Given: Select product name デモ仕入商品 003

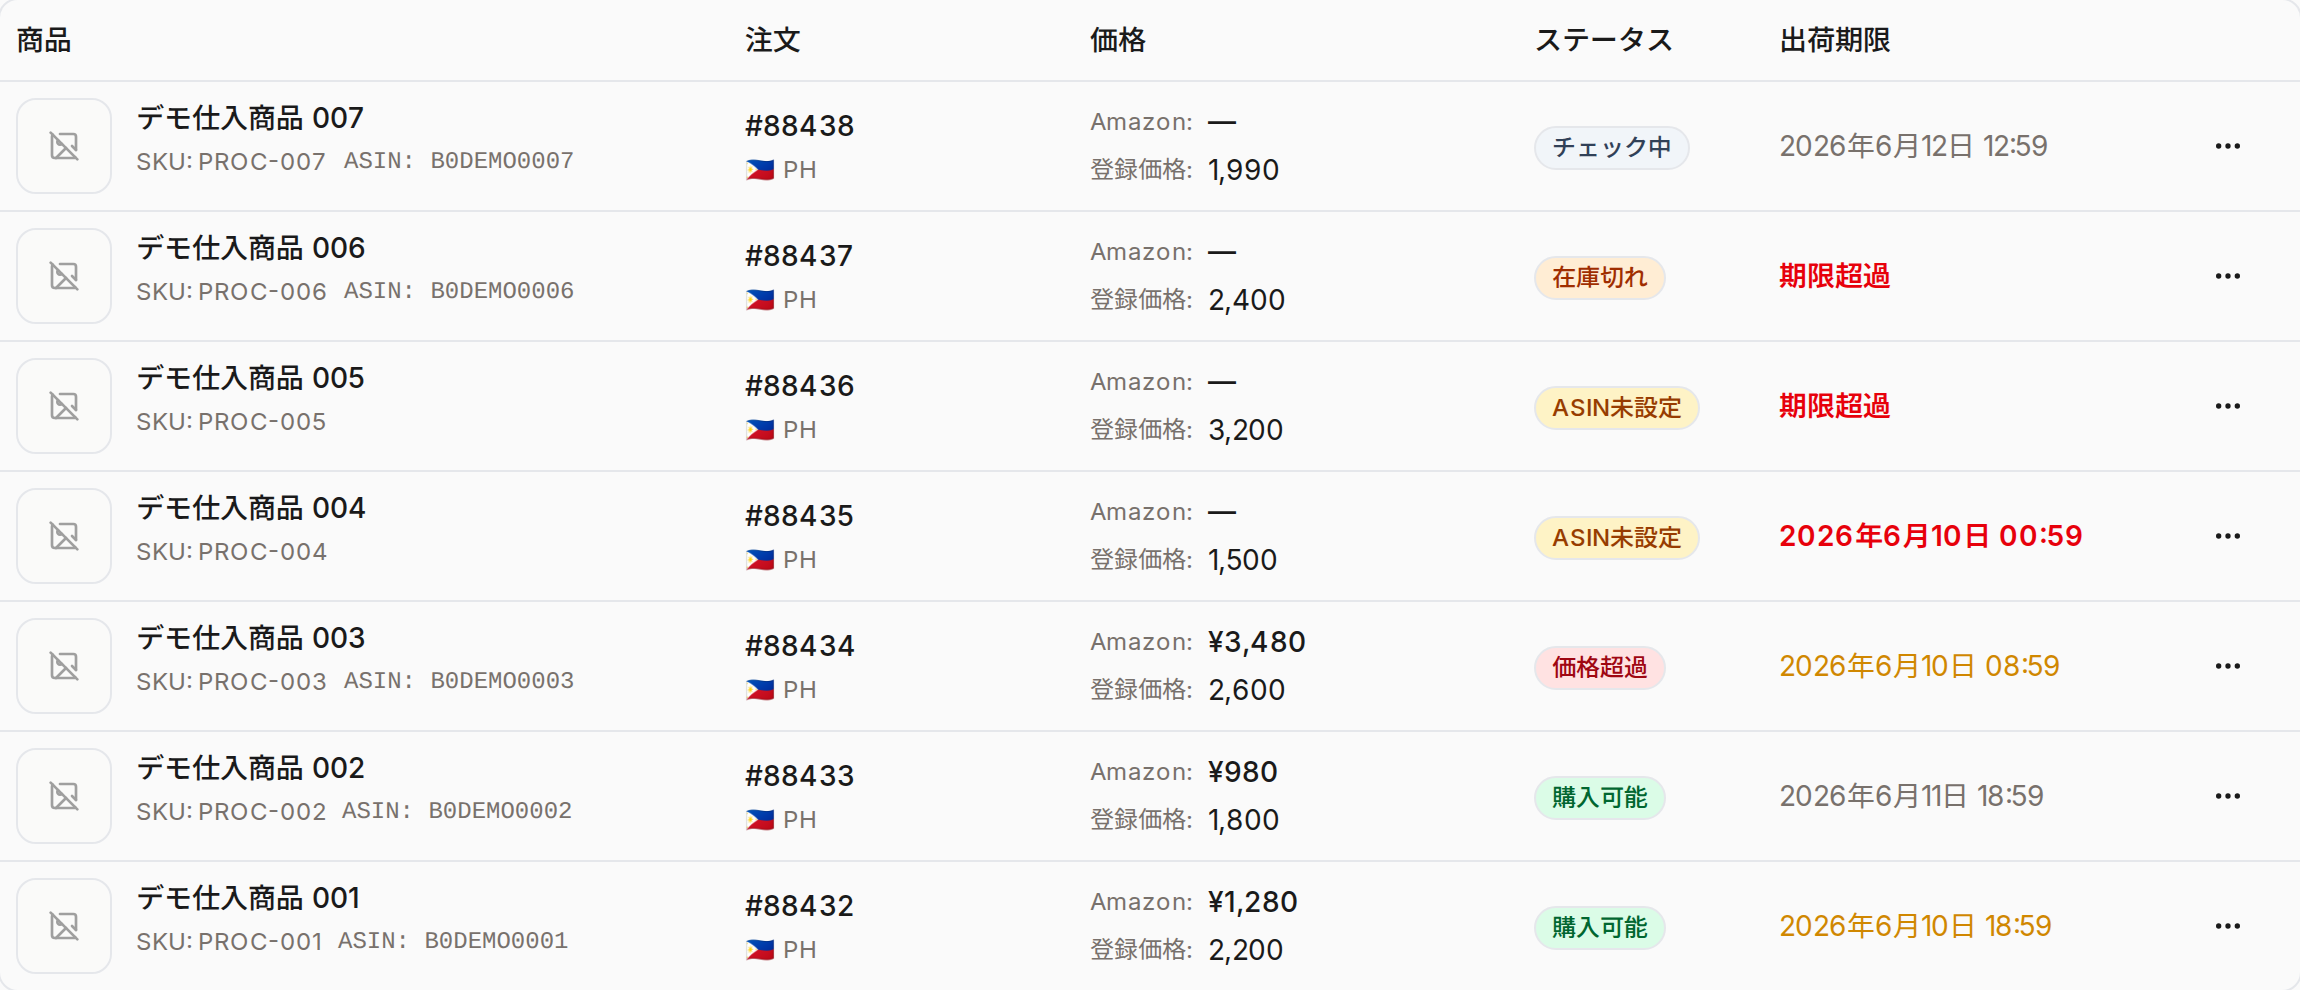Looking at the screenshot, I should pyautogui.click(x=250, y=638).
